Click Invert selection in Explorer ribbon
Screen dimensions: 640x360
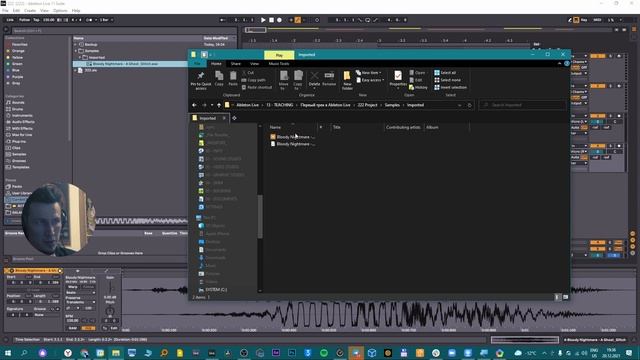451,87
